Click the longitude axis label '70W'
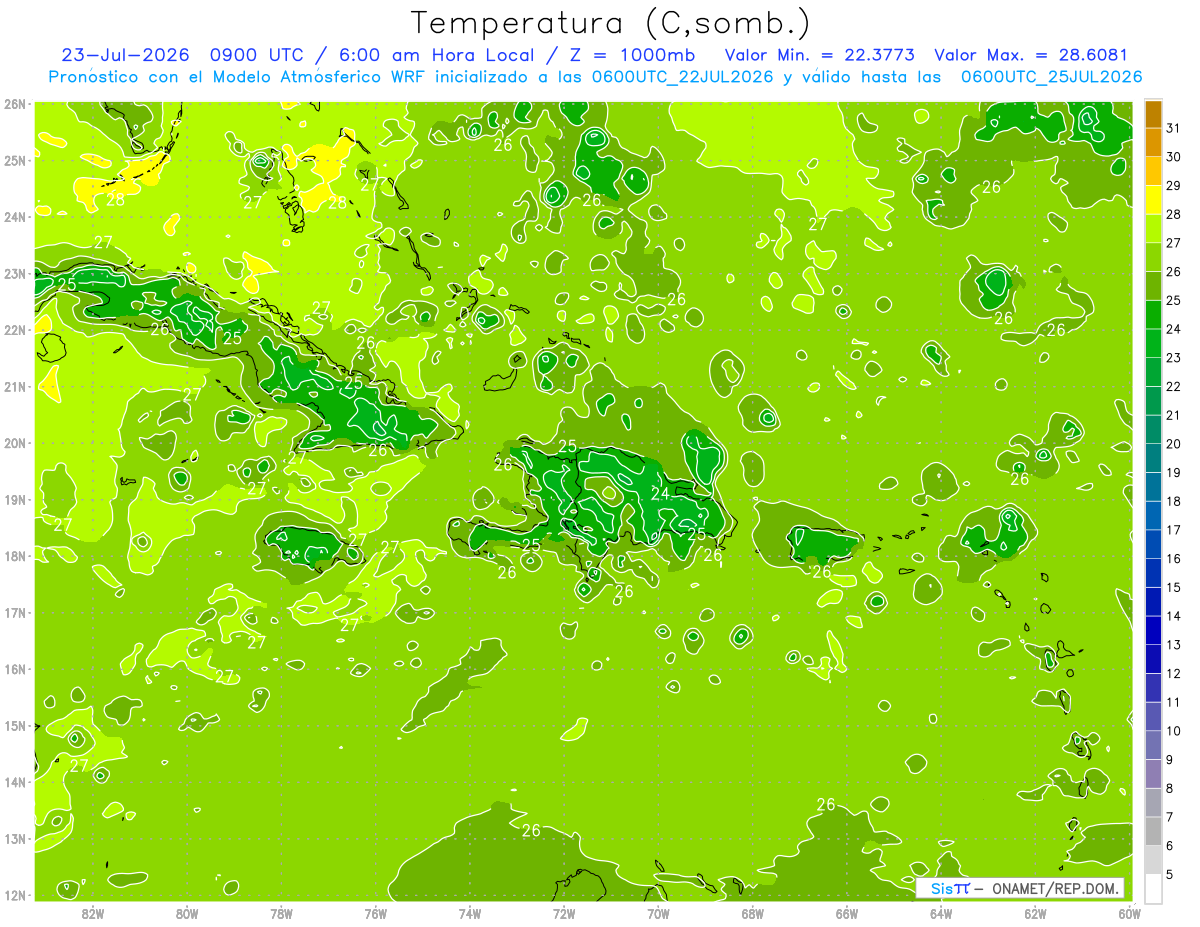The height and width of the screenshot is (927, 1200). click(x=658, y=912)
